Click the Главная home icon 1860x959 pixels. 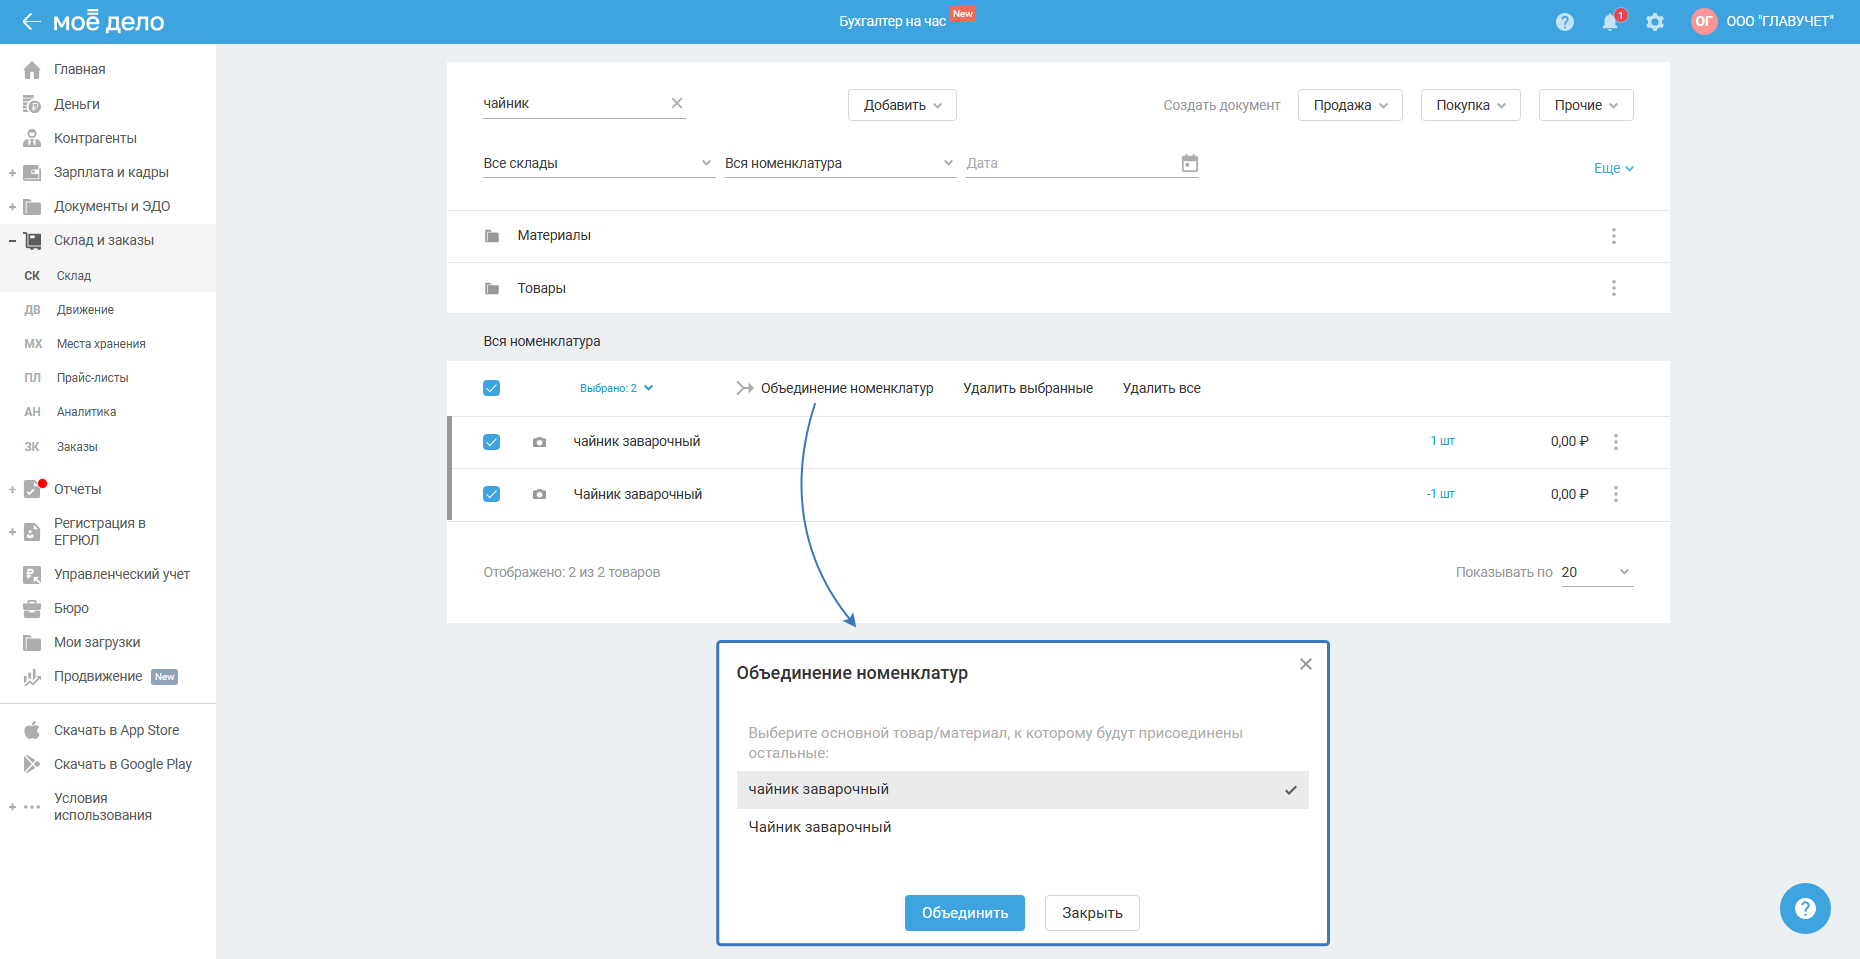pos(32,70)
